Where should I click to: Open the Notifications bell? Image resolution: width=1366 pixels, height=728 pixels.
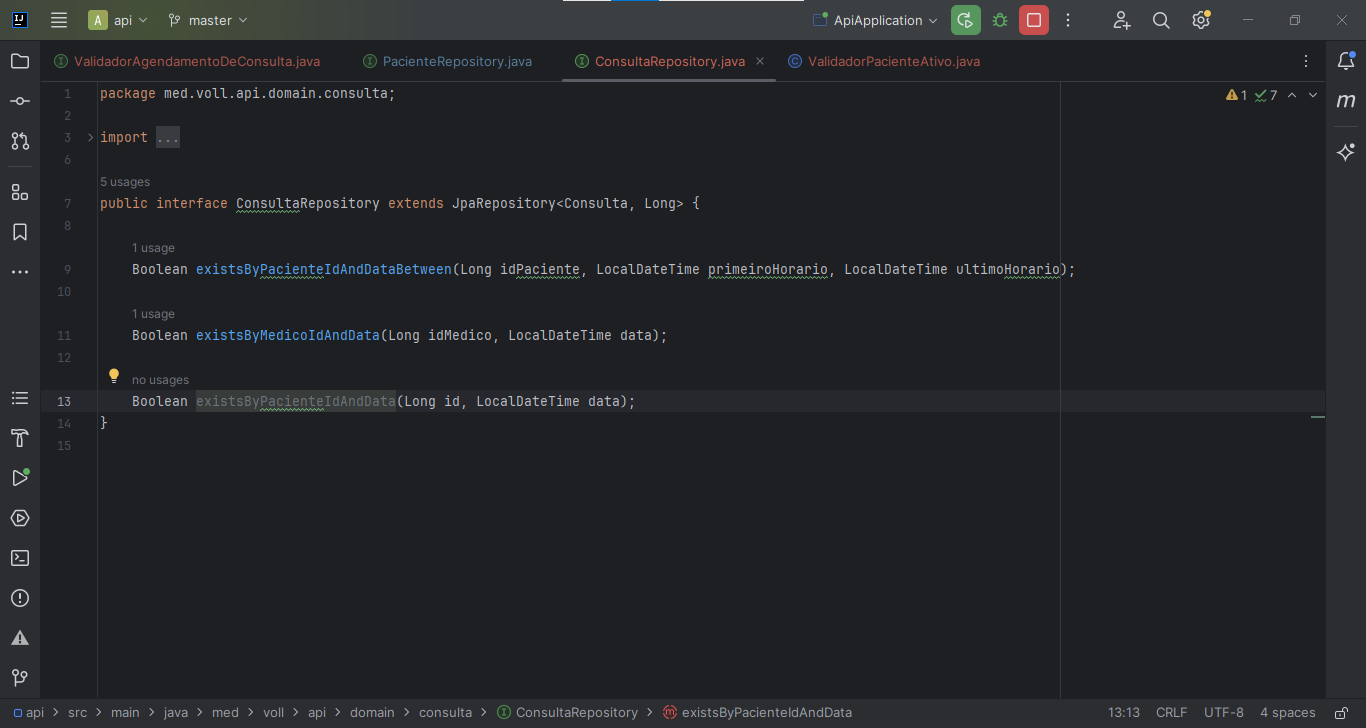pos(1346,61)
